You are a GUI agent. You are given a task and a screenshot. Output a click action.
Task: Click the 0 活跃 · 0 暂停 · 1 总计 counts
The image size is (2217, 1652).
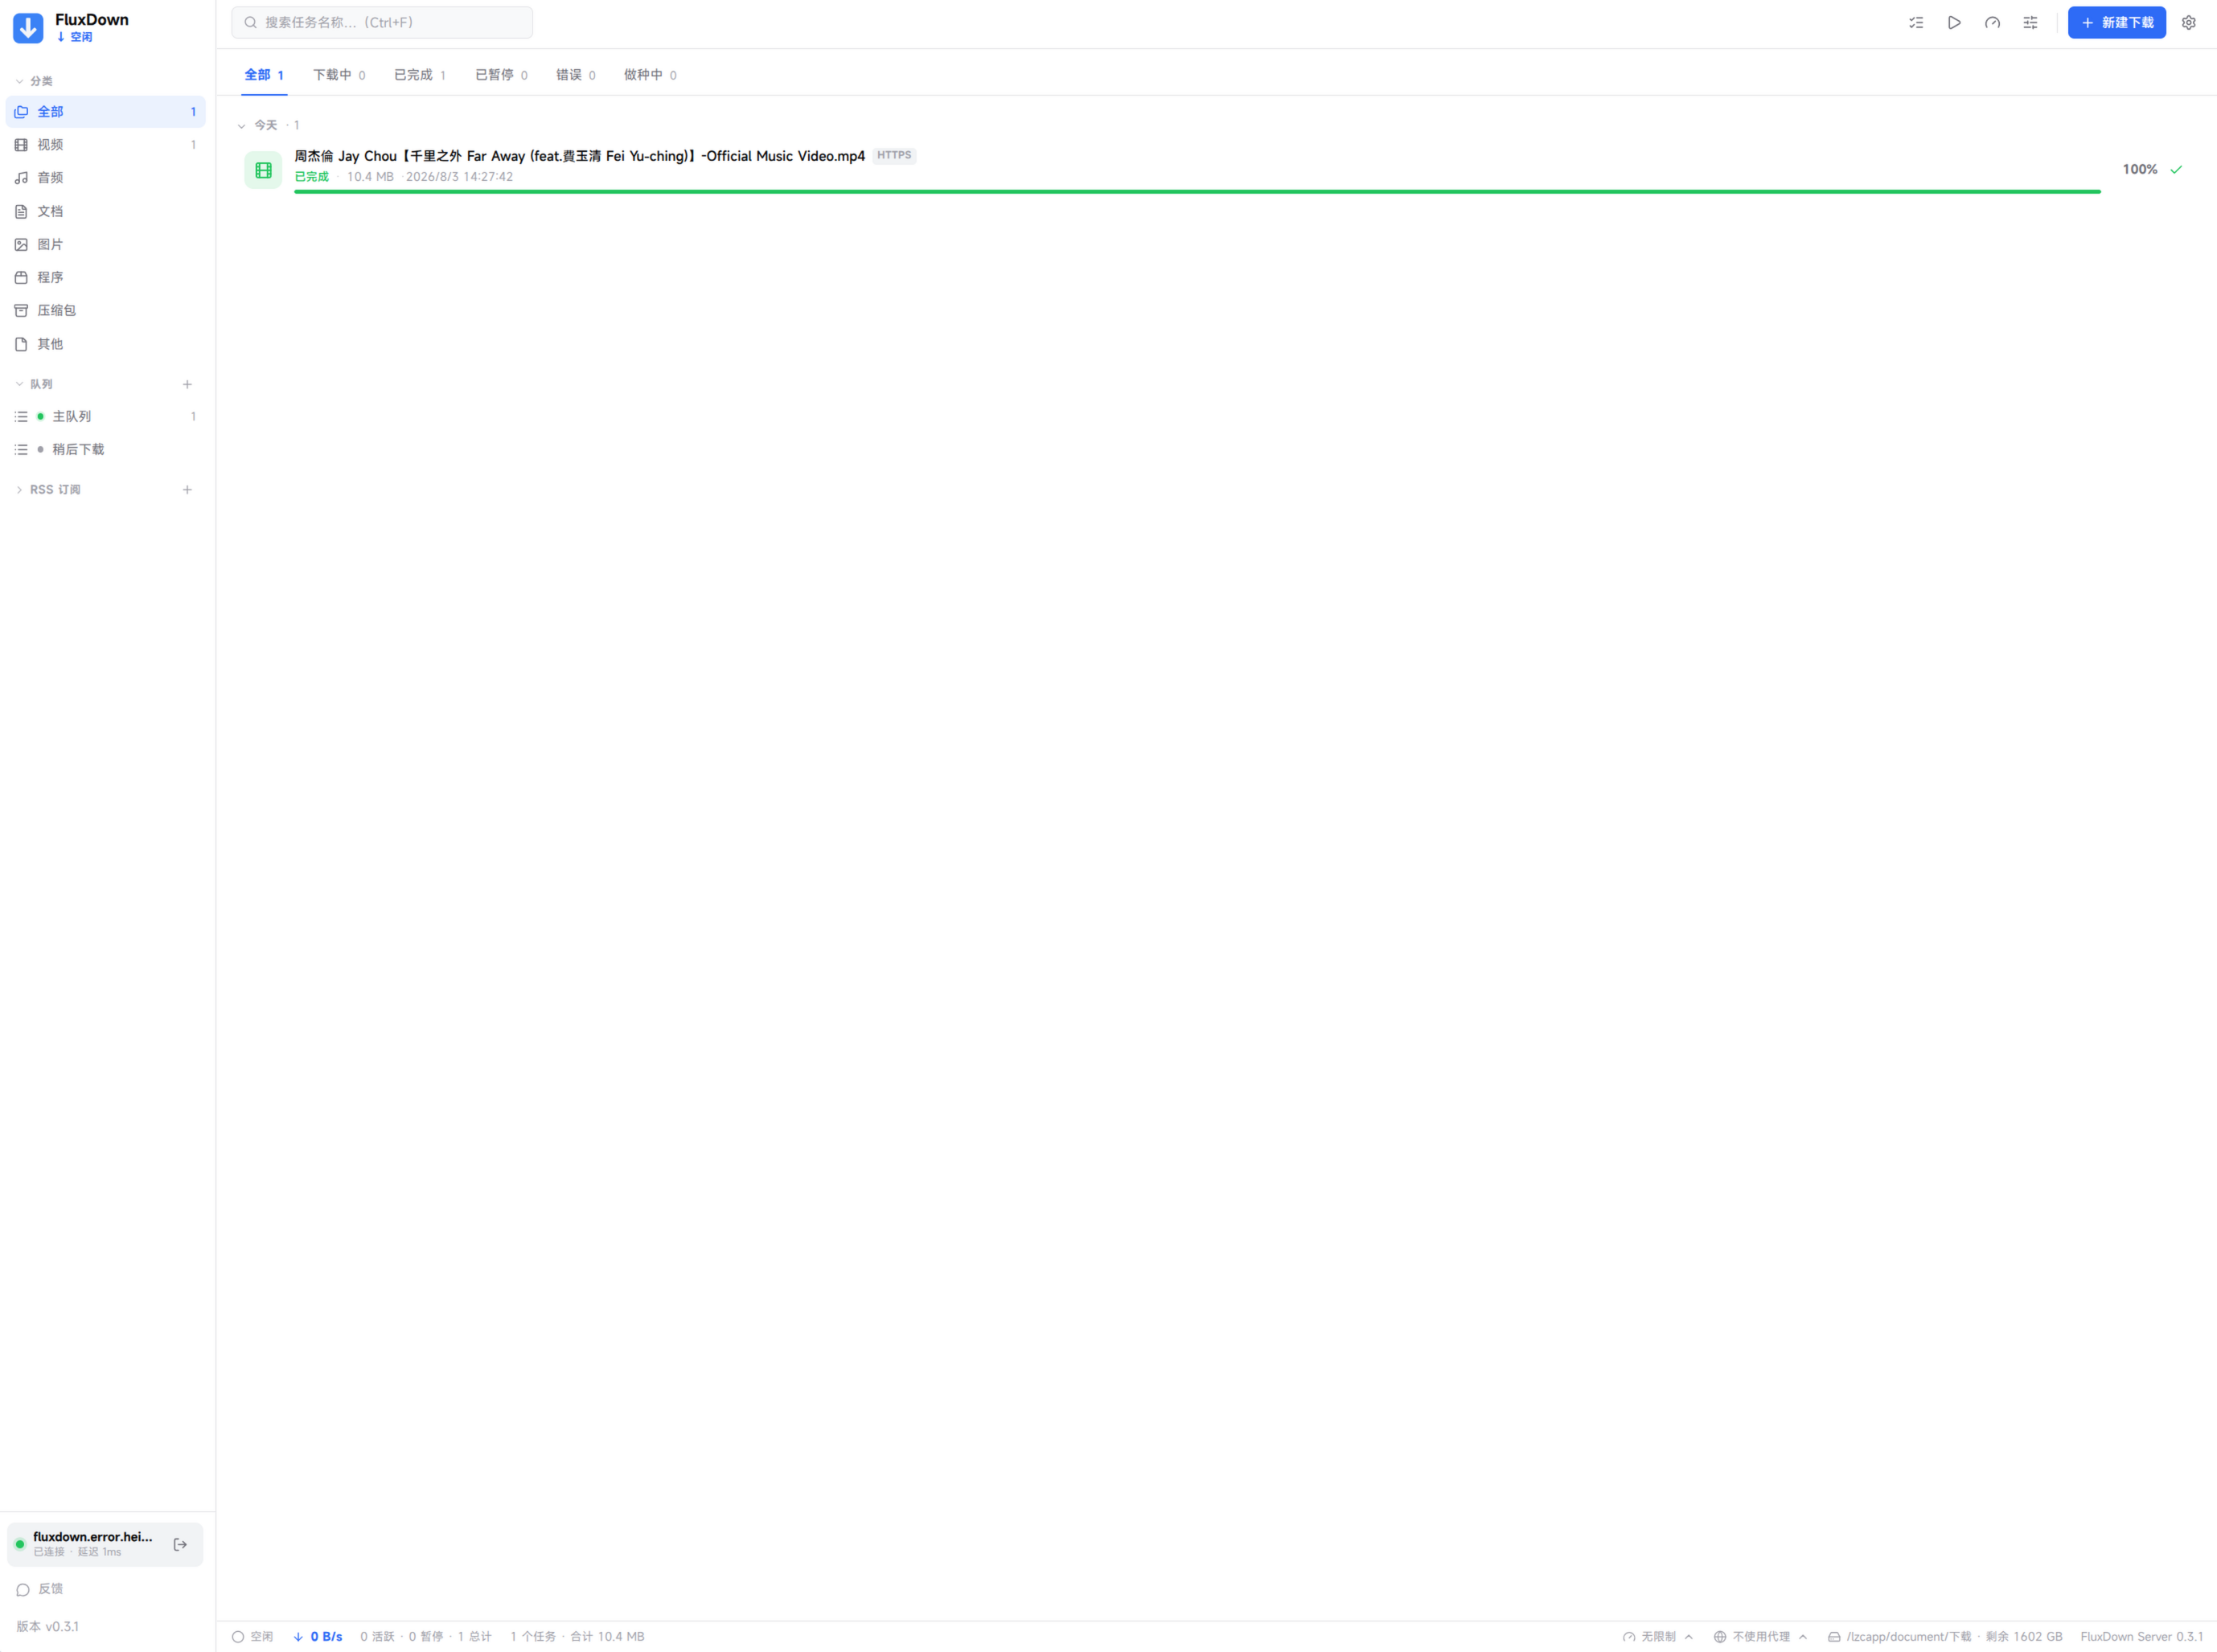tap(426, 1636)
